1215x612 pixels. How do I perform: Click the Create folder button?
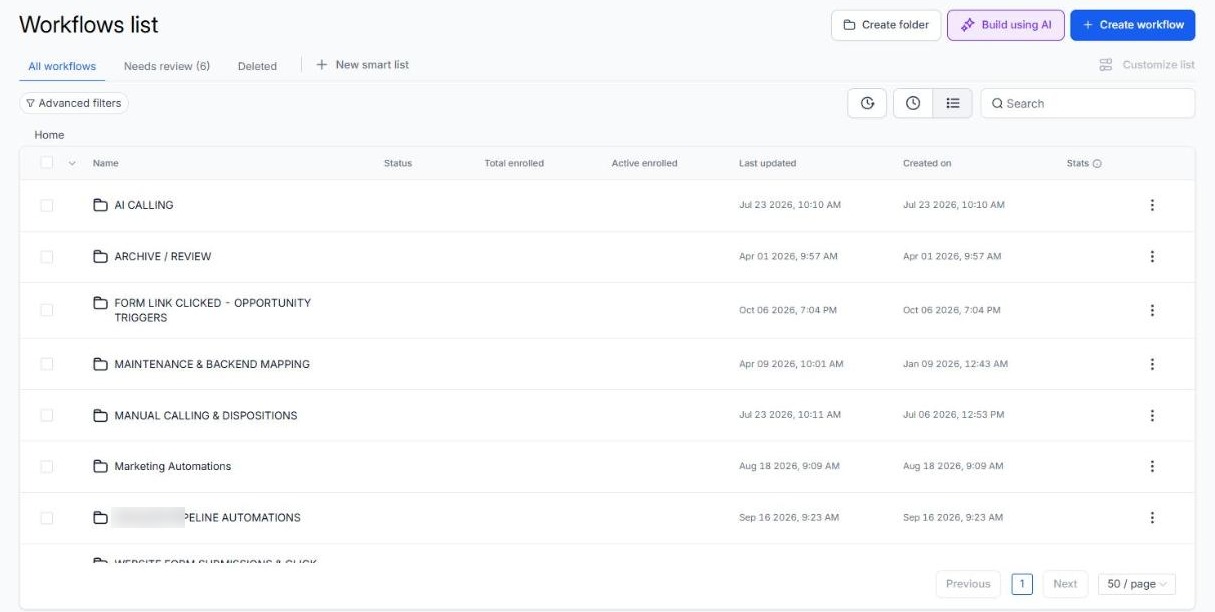click(x=886, y=25)
